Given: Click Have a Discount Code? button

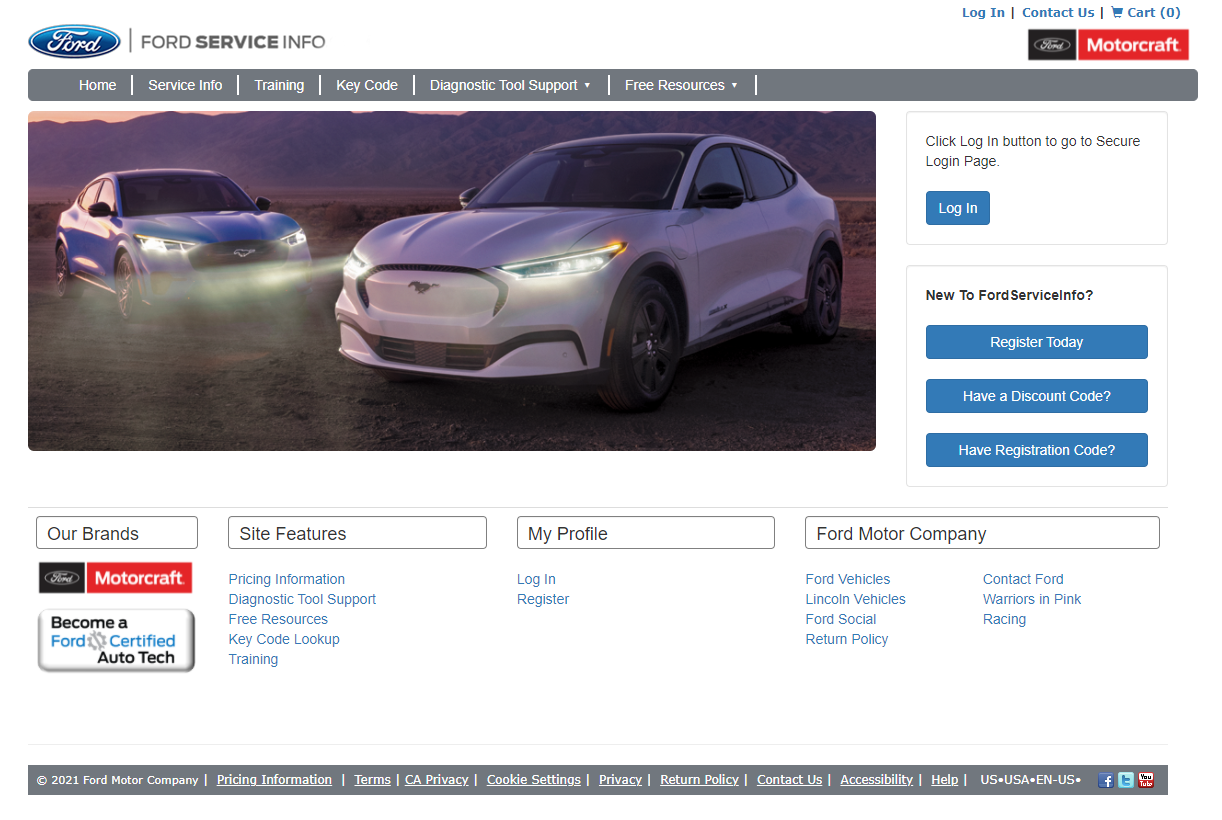Looking at the screenshot, I should pyautogui.click(x=1036, y=396).
